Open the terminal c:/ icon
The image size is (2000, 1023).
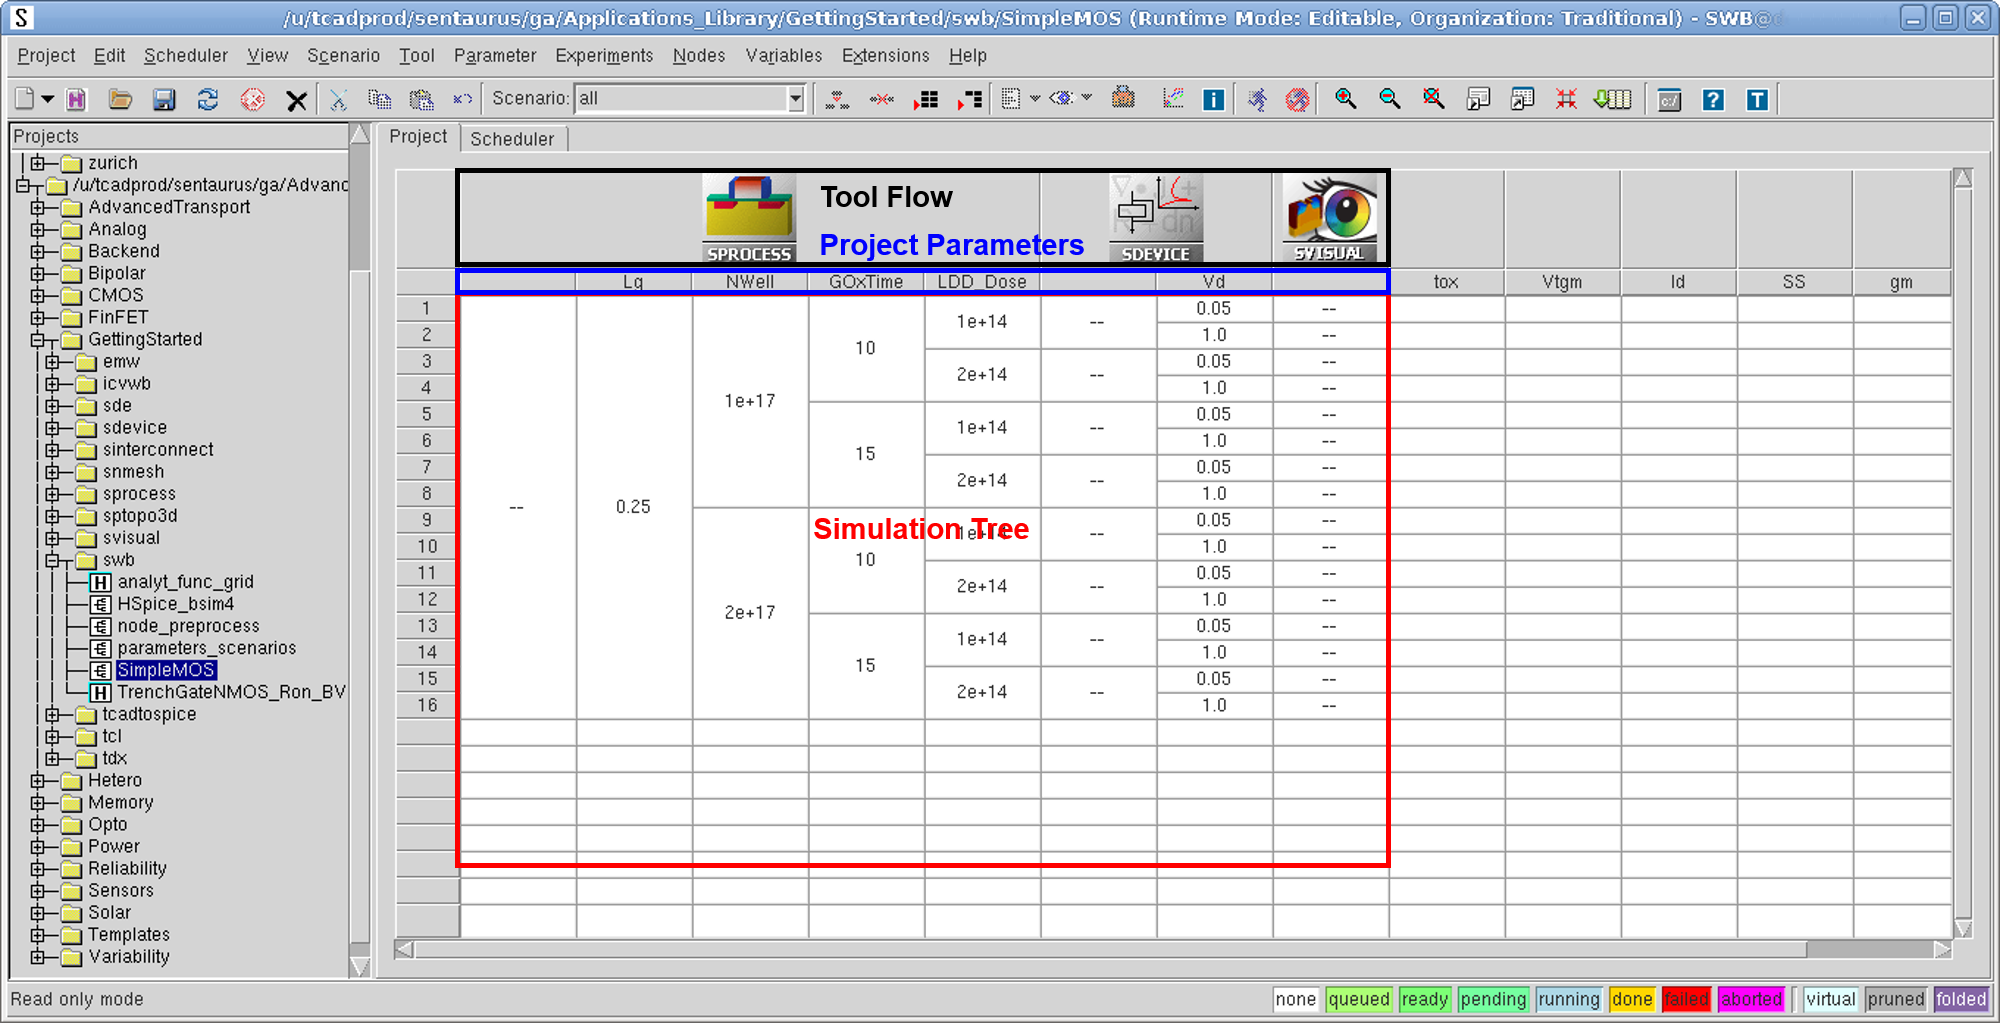[1669, 99]
